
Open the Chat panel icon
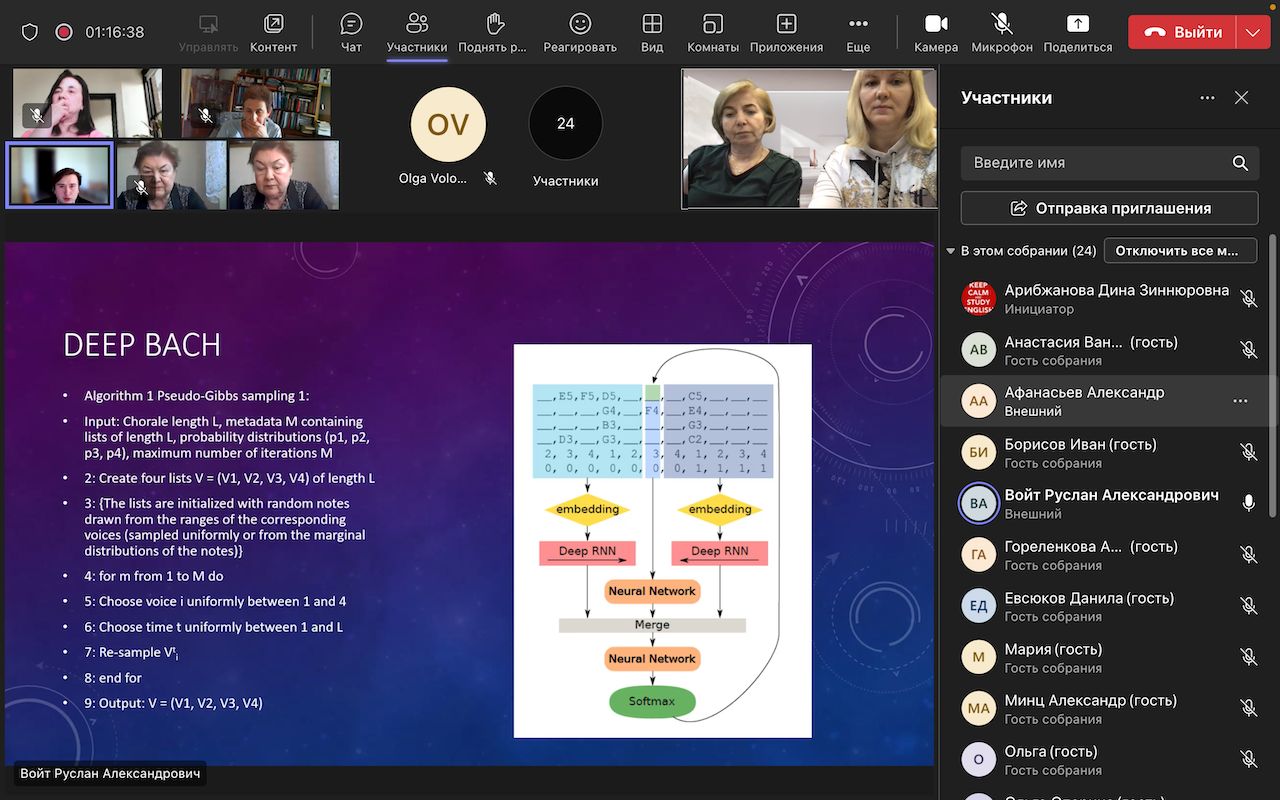(x=351, y=24)
